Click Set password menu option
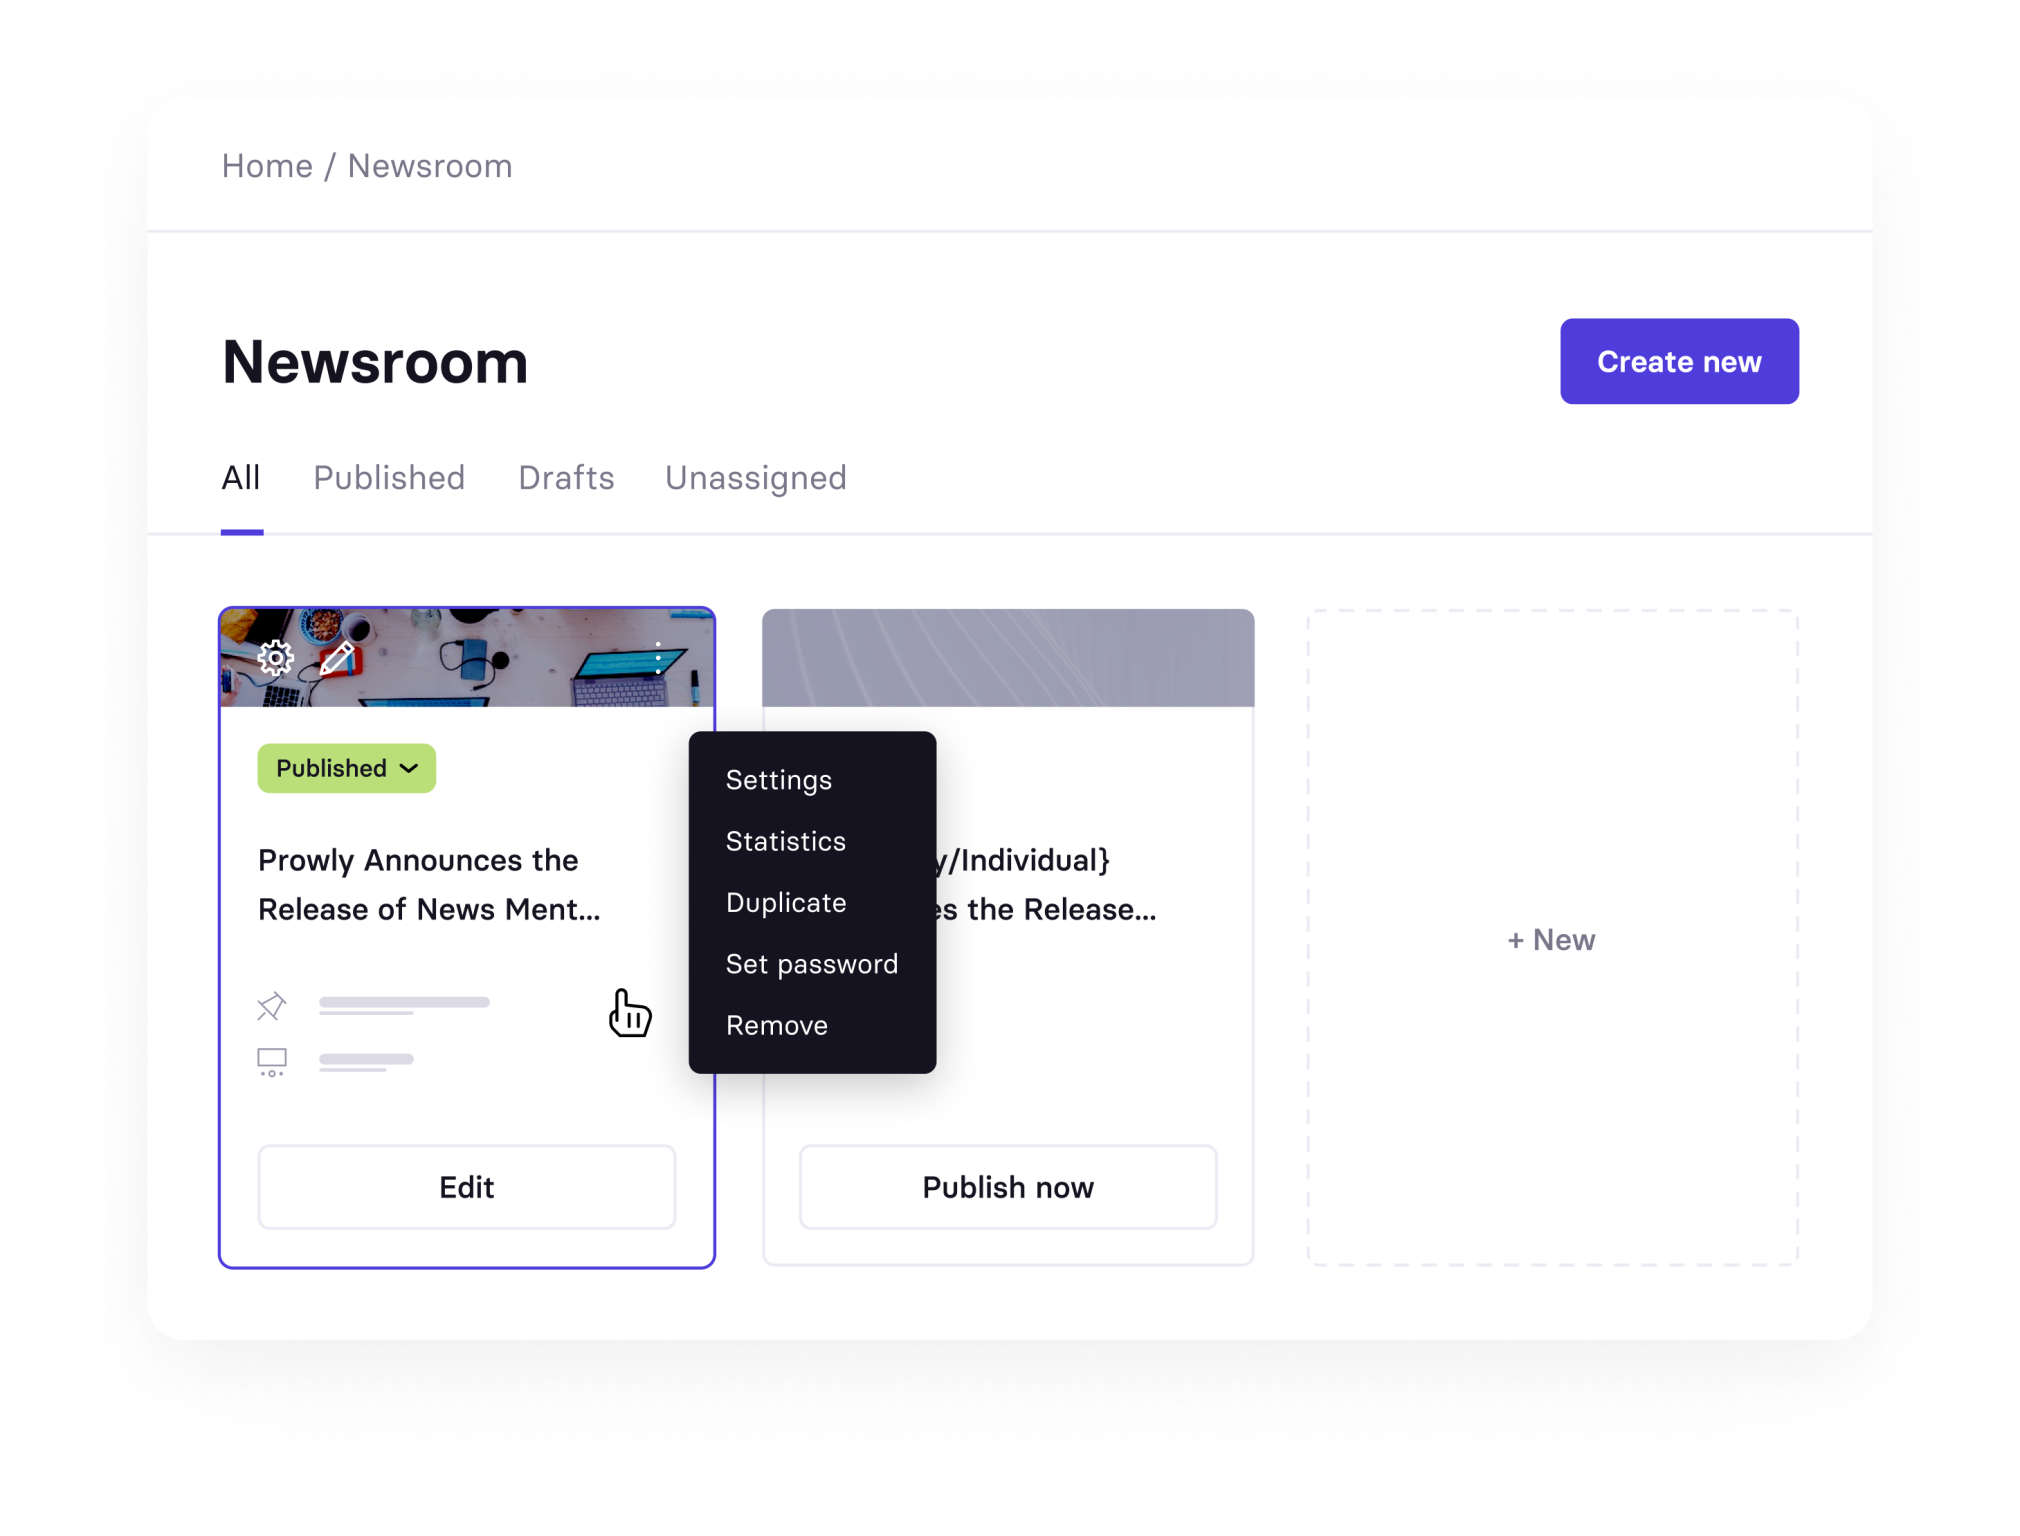 (811, 964)
